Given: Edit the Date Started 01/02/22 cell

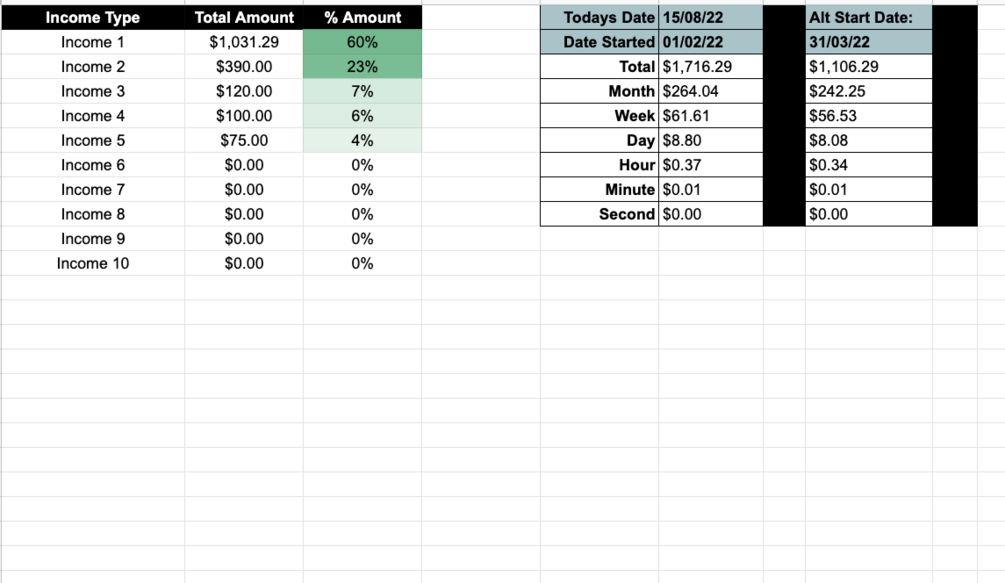Looking at the screenshot, I should 710,42.
